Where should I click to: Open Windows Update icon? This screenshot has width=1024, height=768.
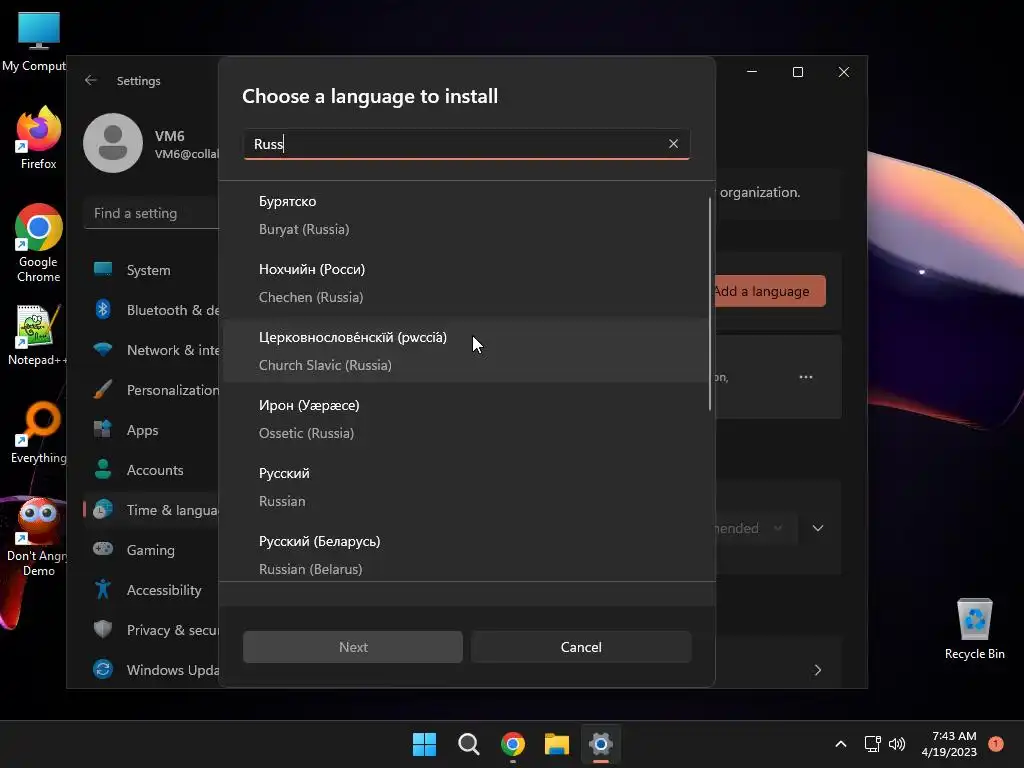(x=103, y=669)
